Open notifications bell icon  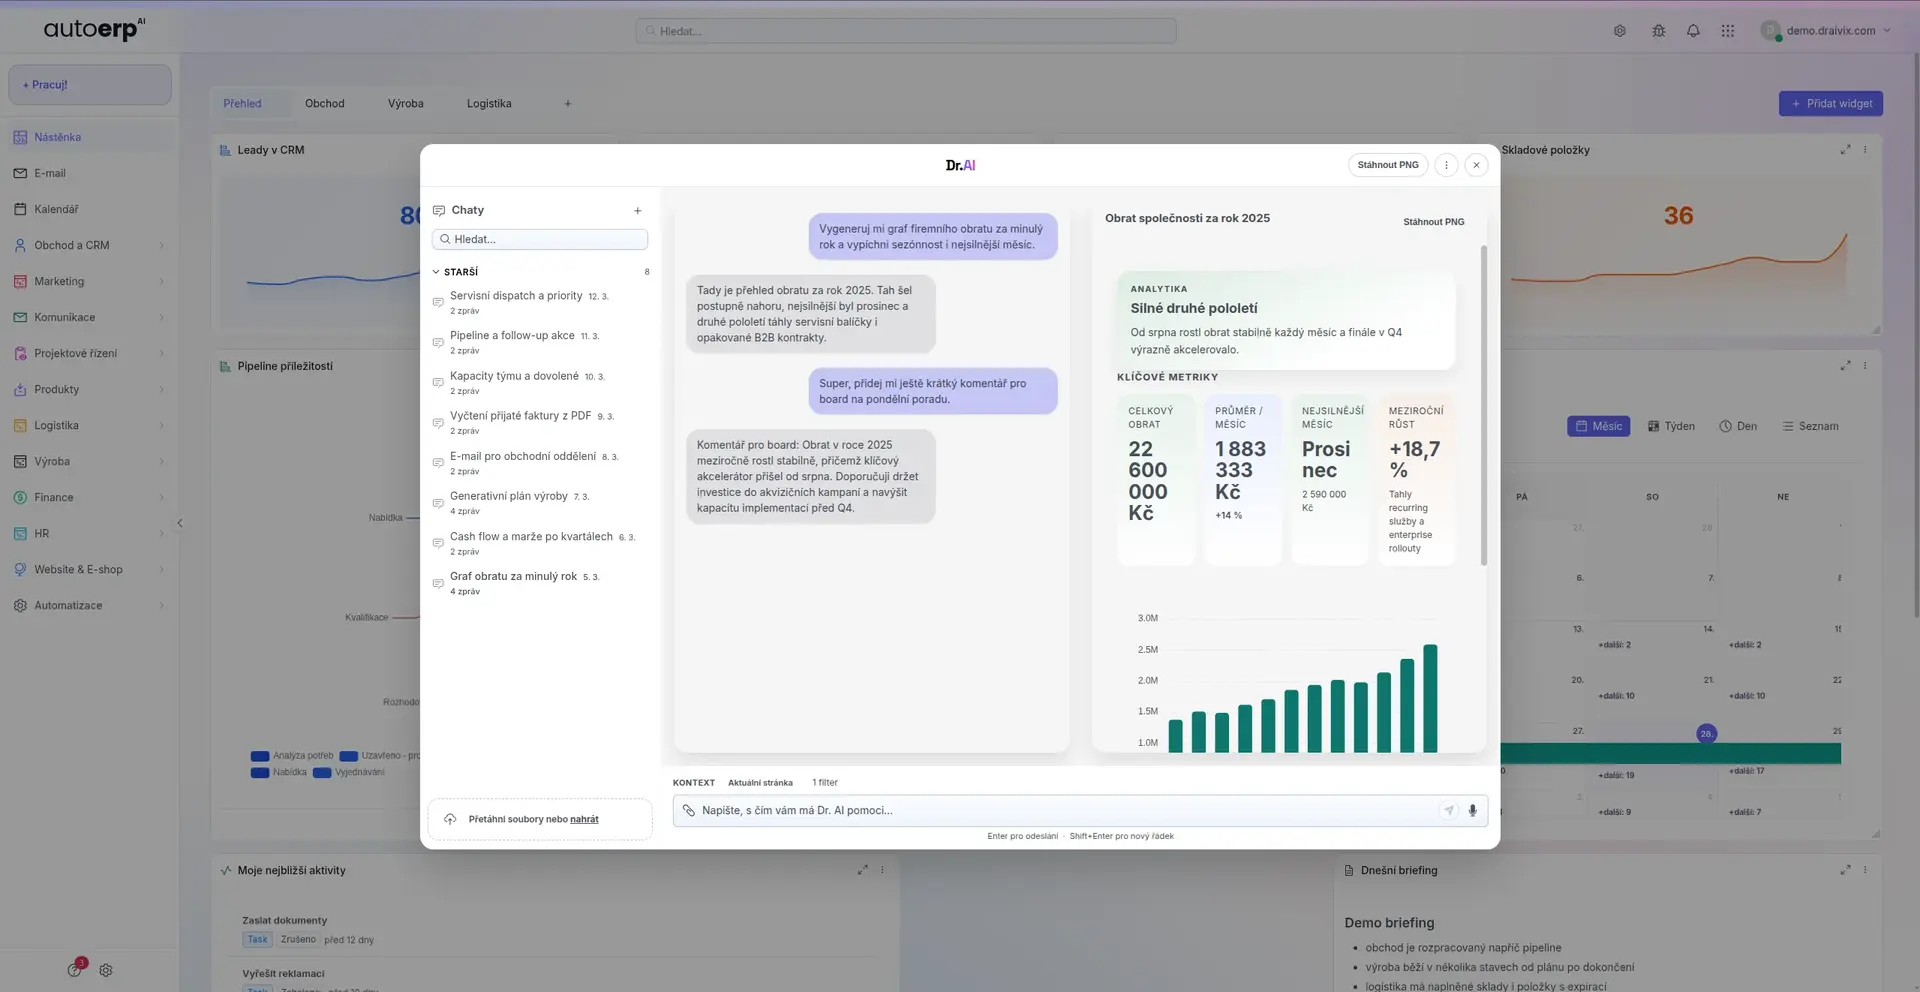point(1693,31)
